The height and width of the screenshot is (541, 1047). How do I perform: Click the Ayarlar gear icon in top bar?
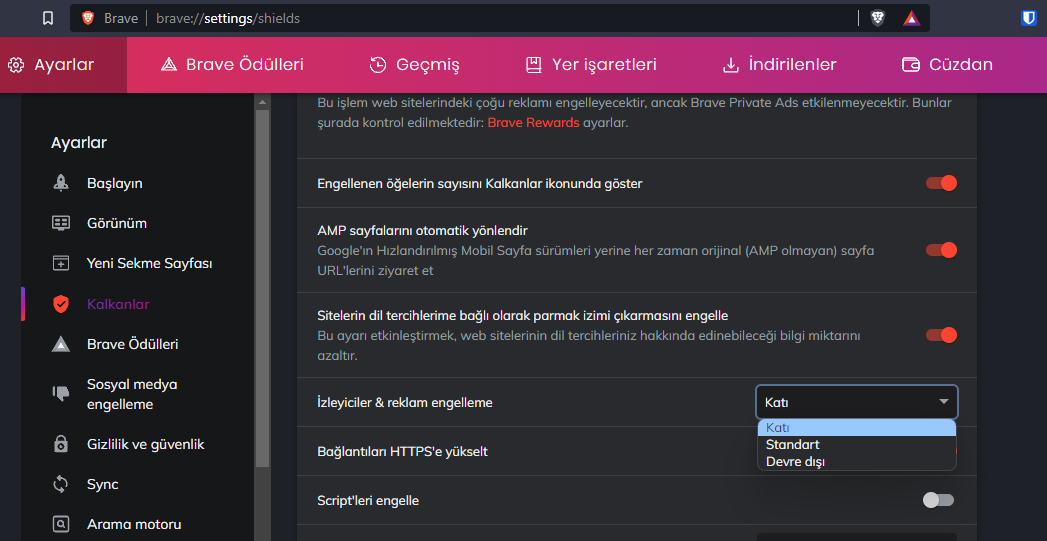pos(16,65)
